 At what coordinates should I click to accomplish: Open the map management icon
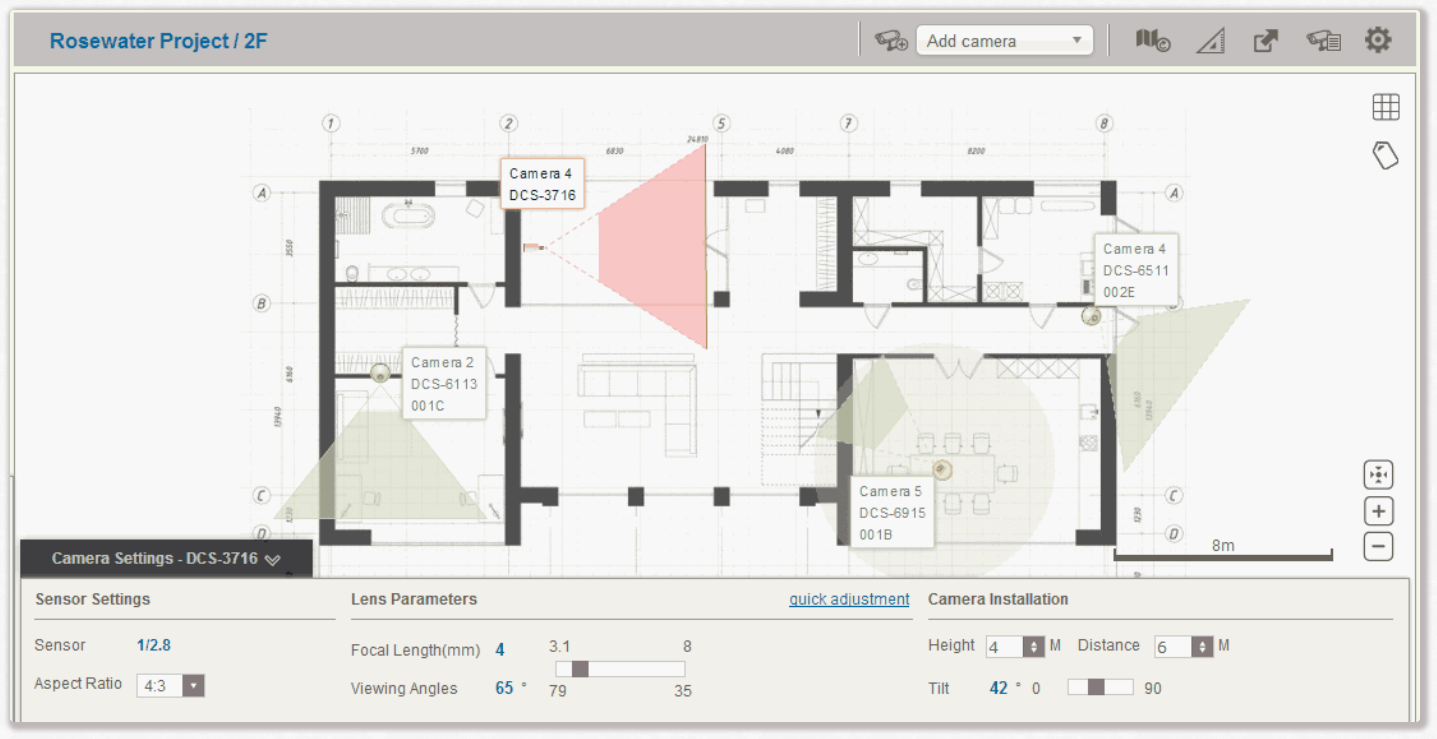1152,41
